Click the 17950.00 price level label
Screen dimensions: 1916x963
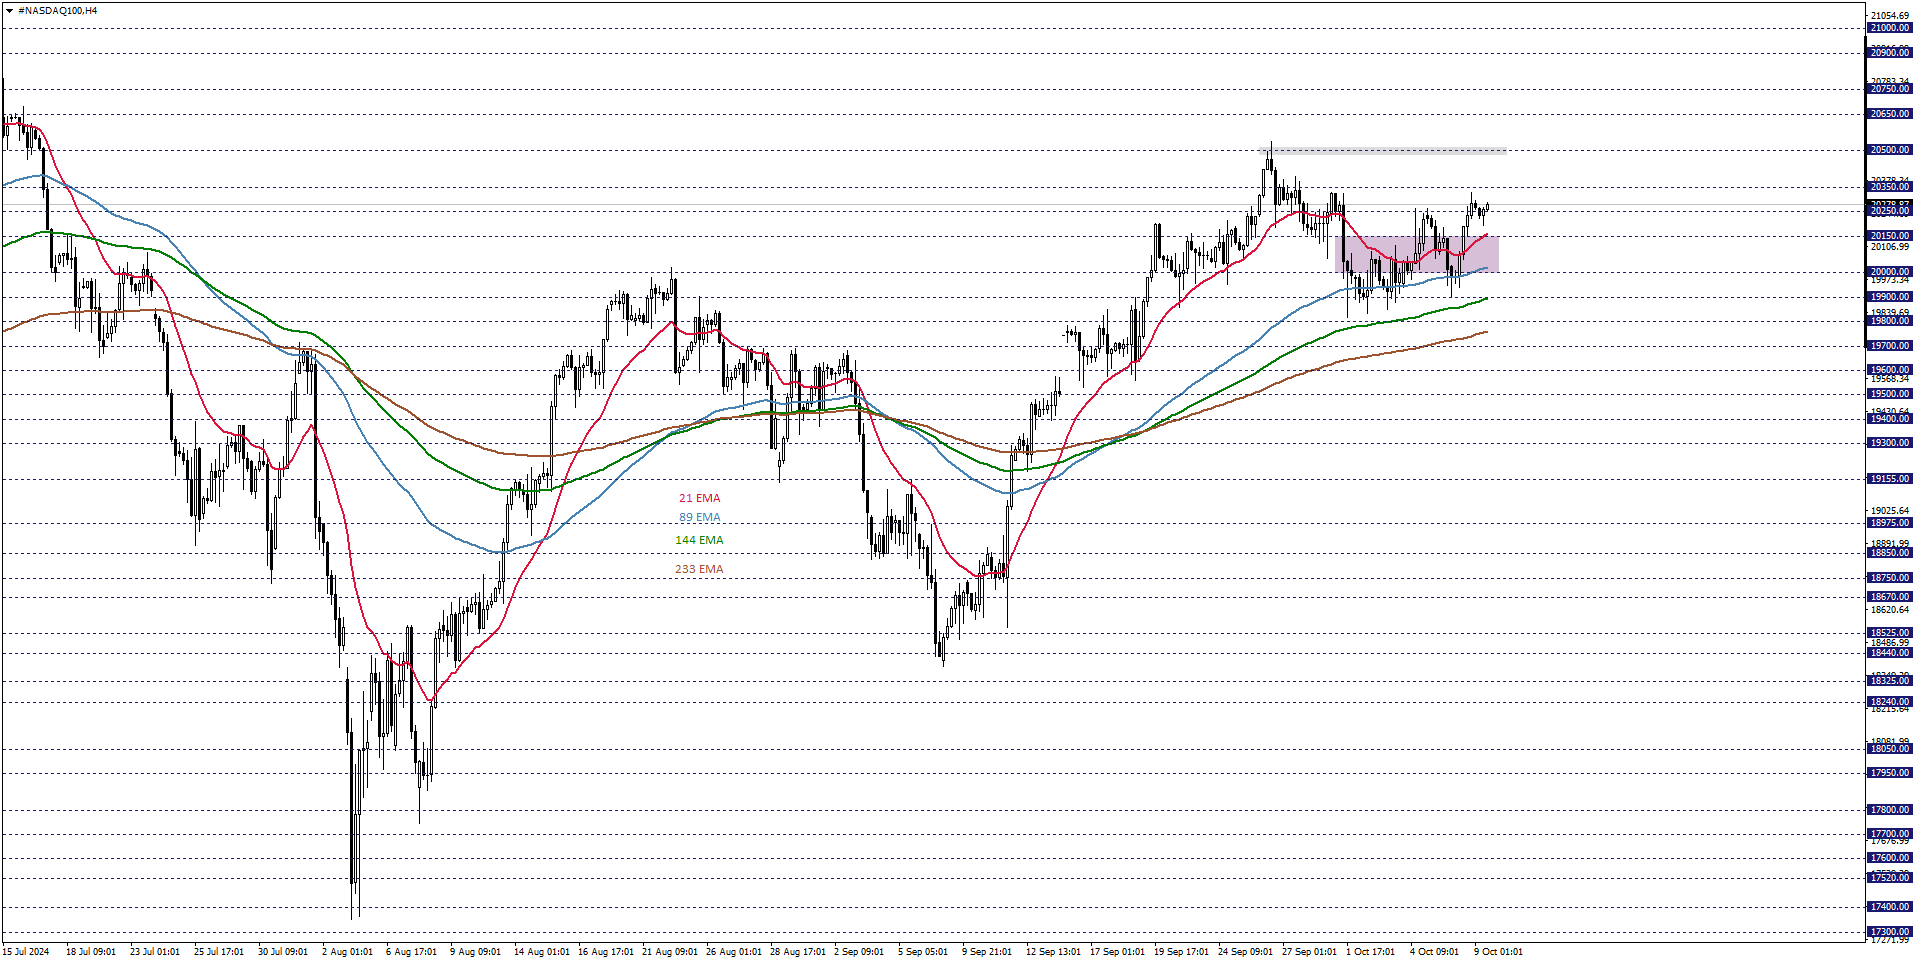coord(1890,773)
